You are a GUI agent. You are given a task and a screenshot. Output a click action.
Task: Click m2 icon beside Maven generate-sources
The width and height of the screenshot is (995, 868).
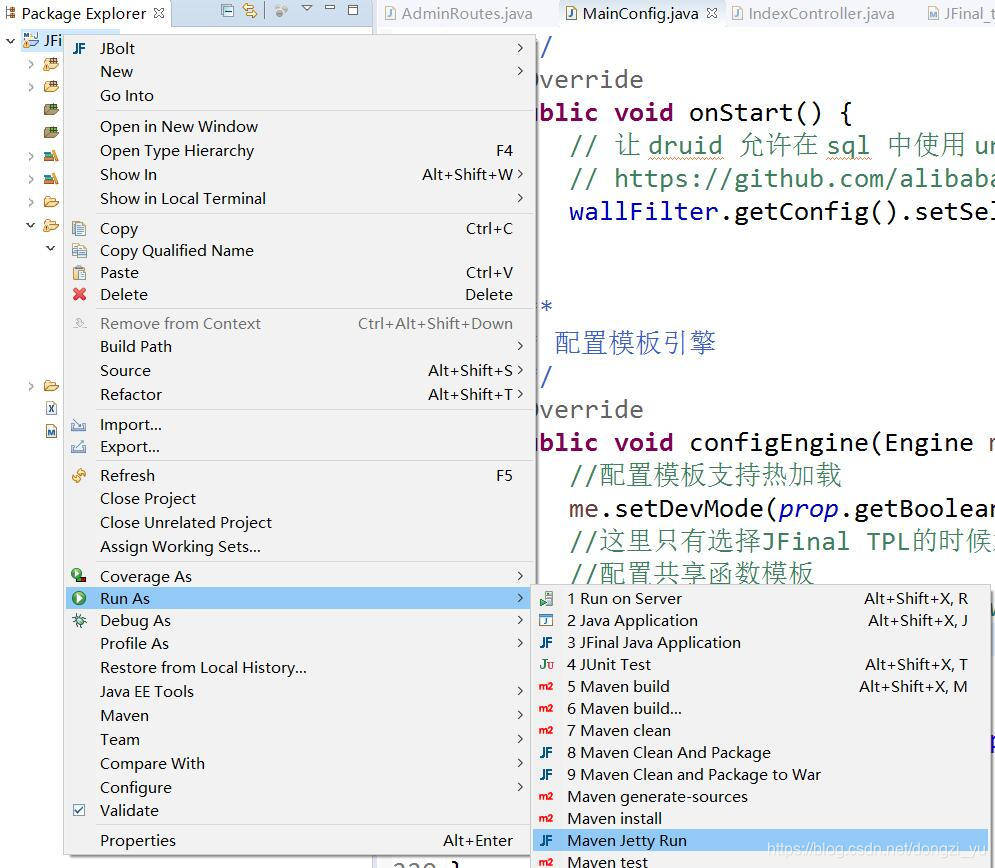546,797
